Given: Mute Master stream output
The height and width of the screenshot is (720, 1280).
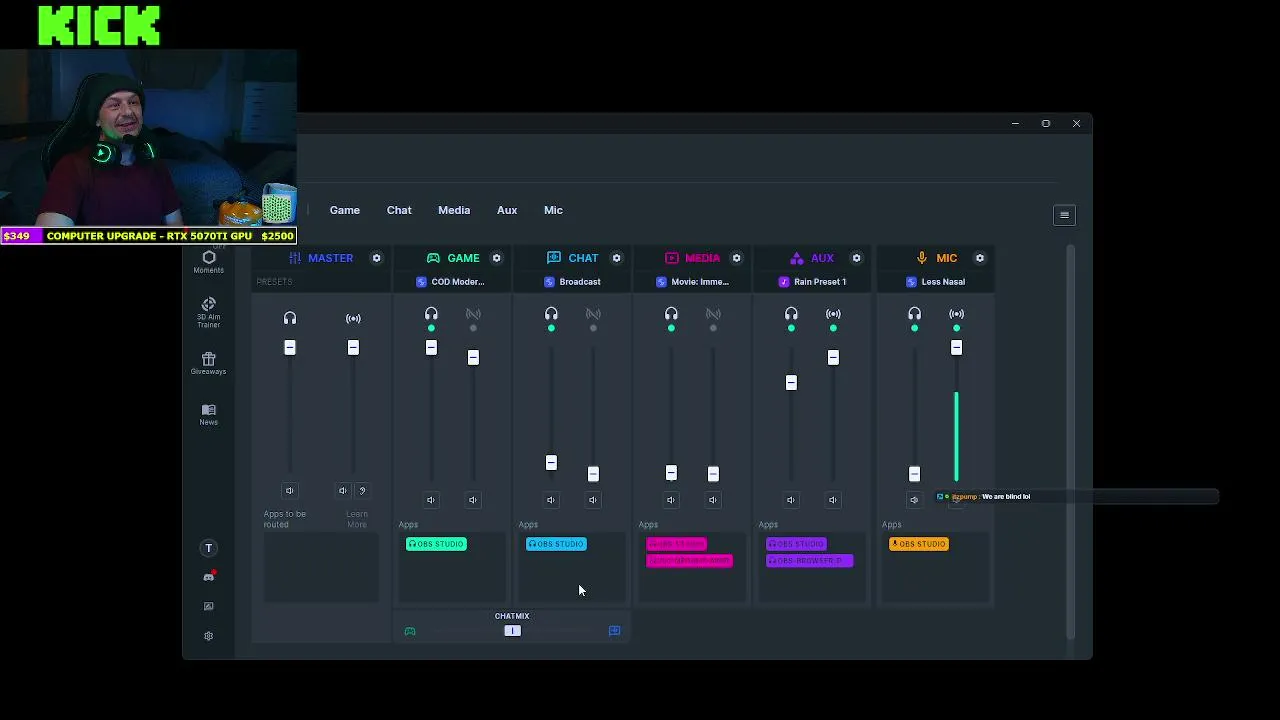Looking at the screenshot, I should [343, 490].
